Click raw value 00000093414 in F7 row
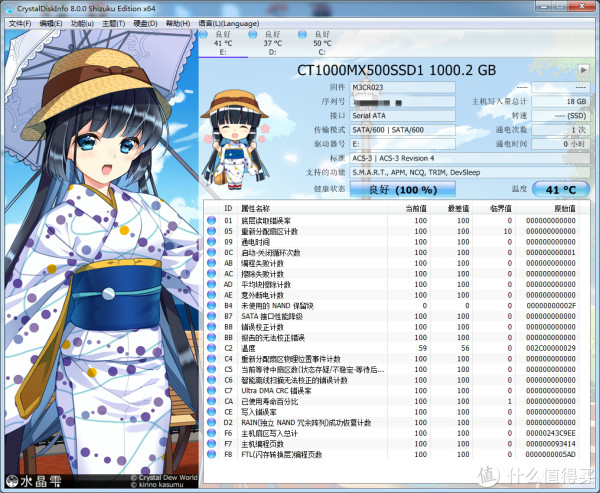Viewport: 600px width, 493px height. (x=551, y=444)
